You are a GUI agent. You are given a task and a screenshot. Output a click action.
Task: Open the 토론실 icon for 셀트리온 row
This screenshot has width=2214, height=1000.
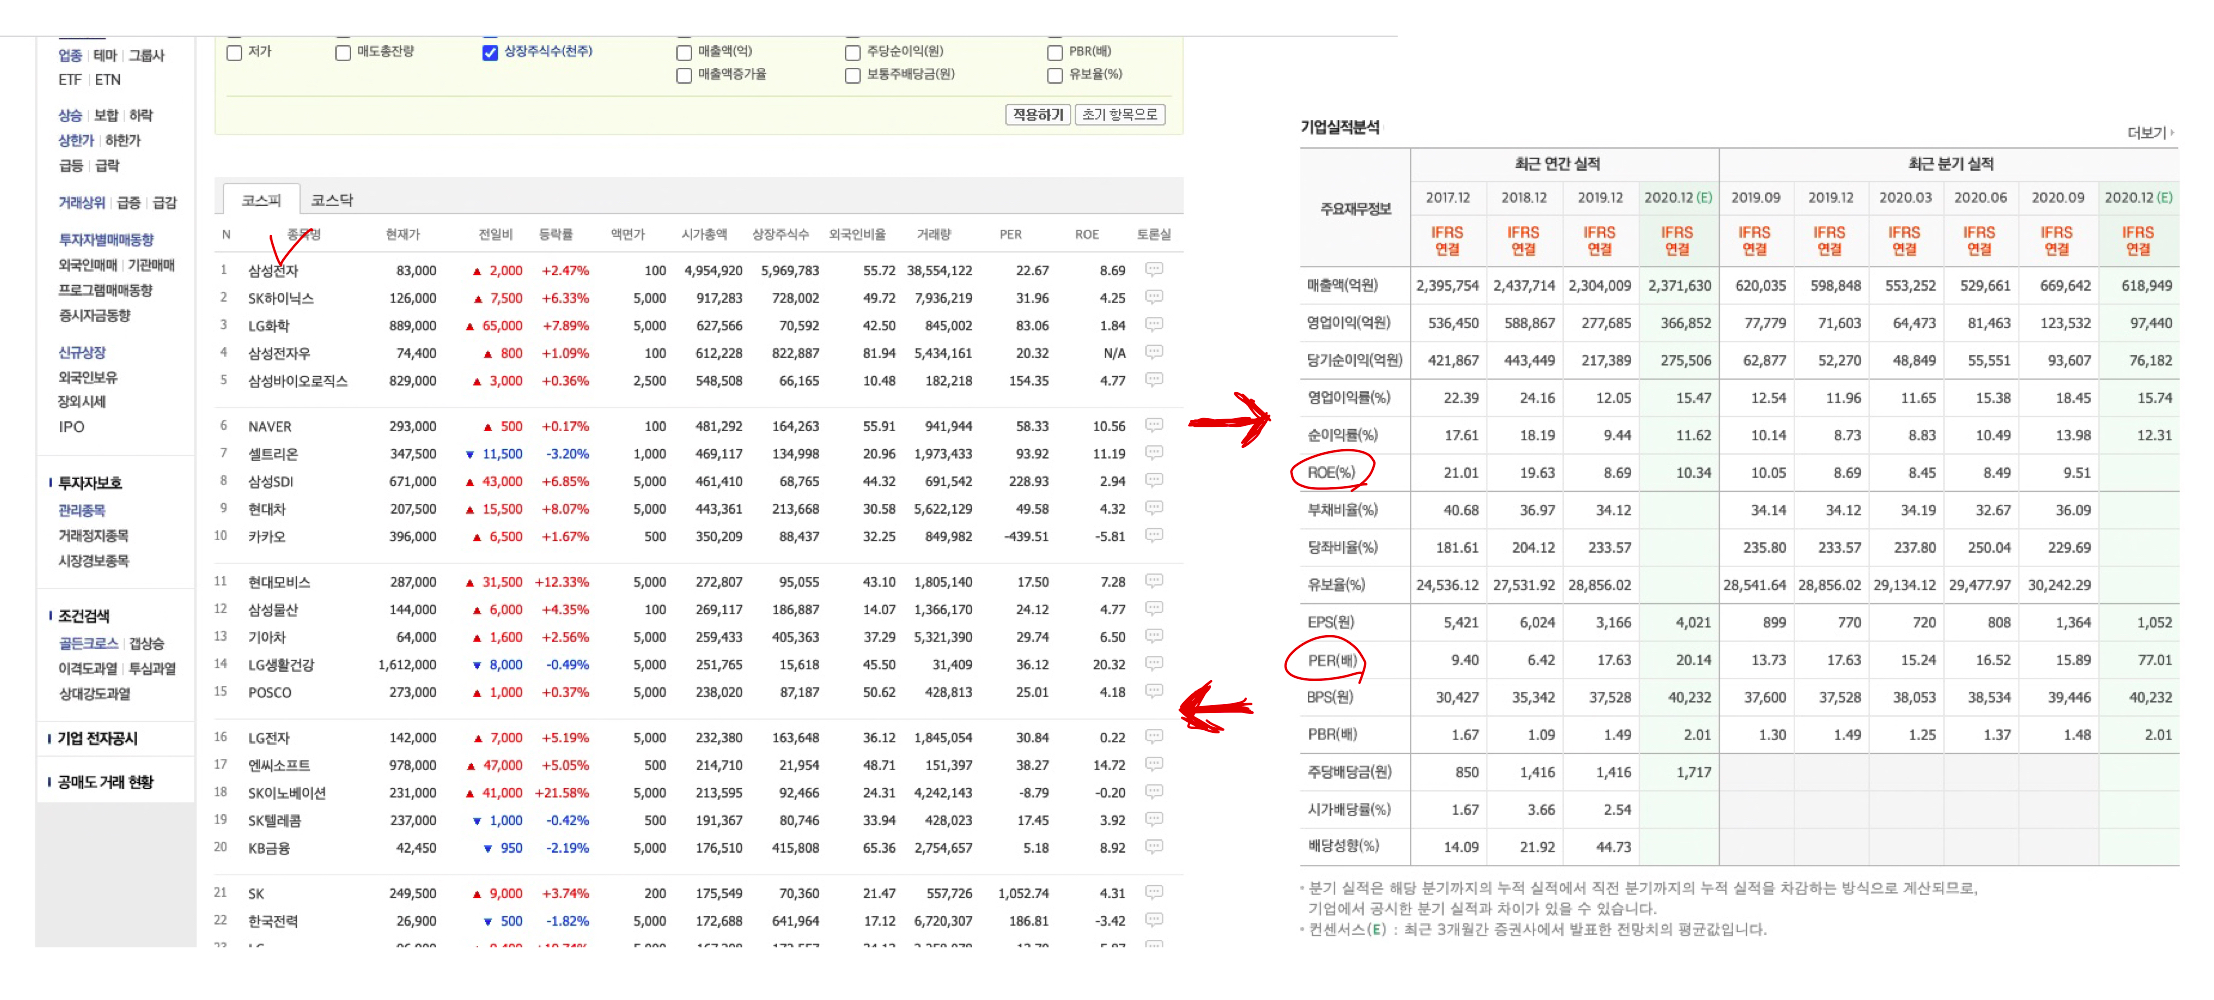(1153, 453)
